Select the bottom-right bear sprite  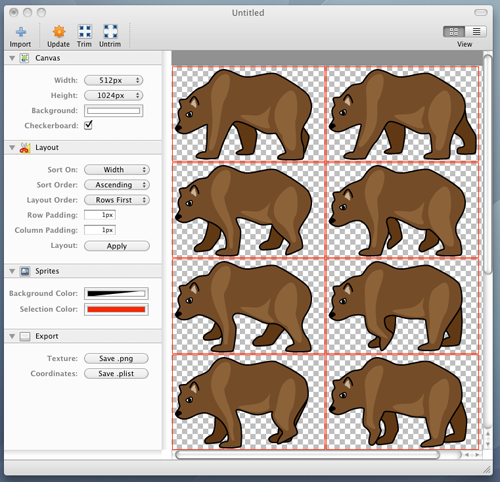pyautogui.click(x=402, y=402)
